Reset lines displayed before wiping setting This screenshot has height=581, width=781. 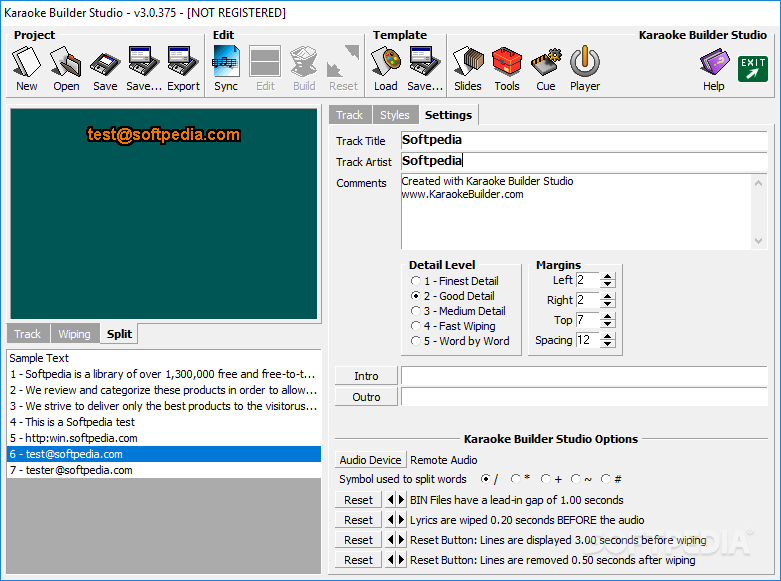[x=358, y=540]
